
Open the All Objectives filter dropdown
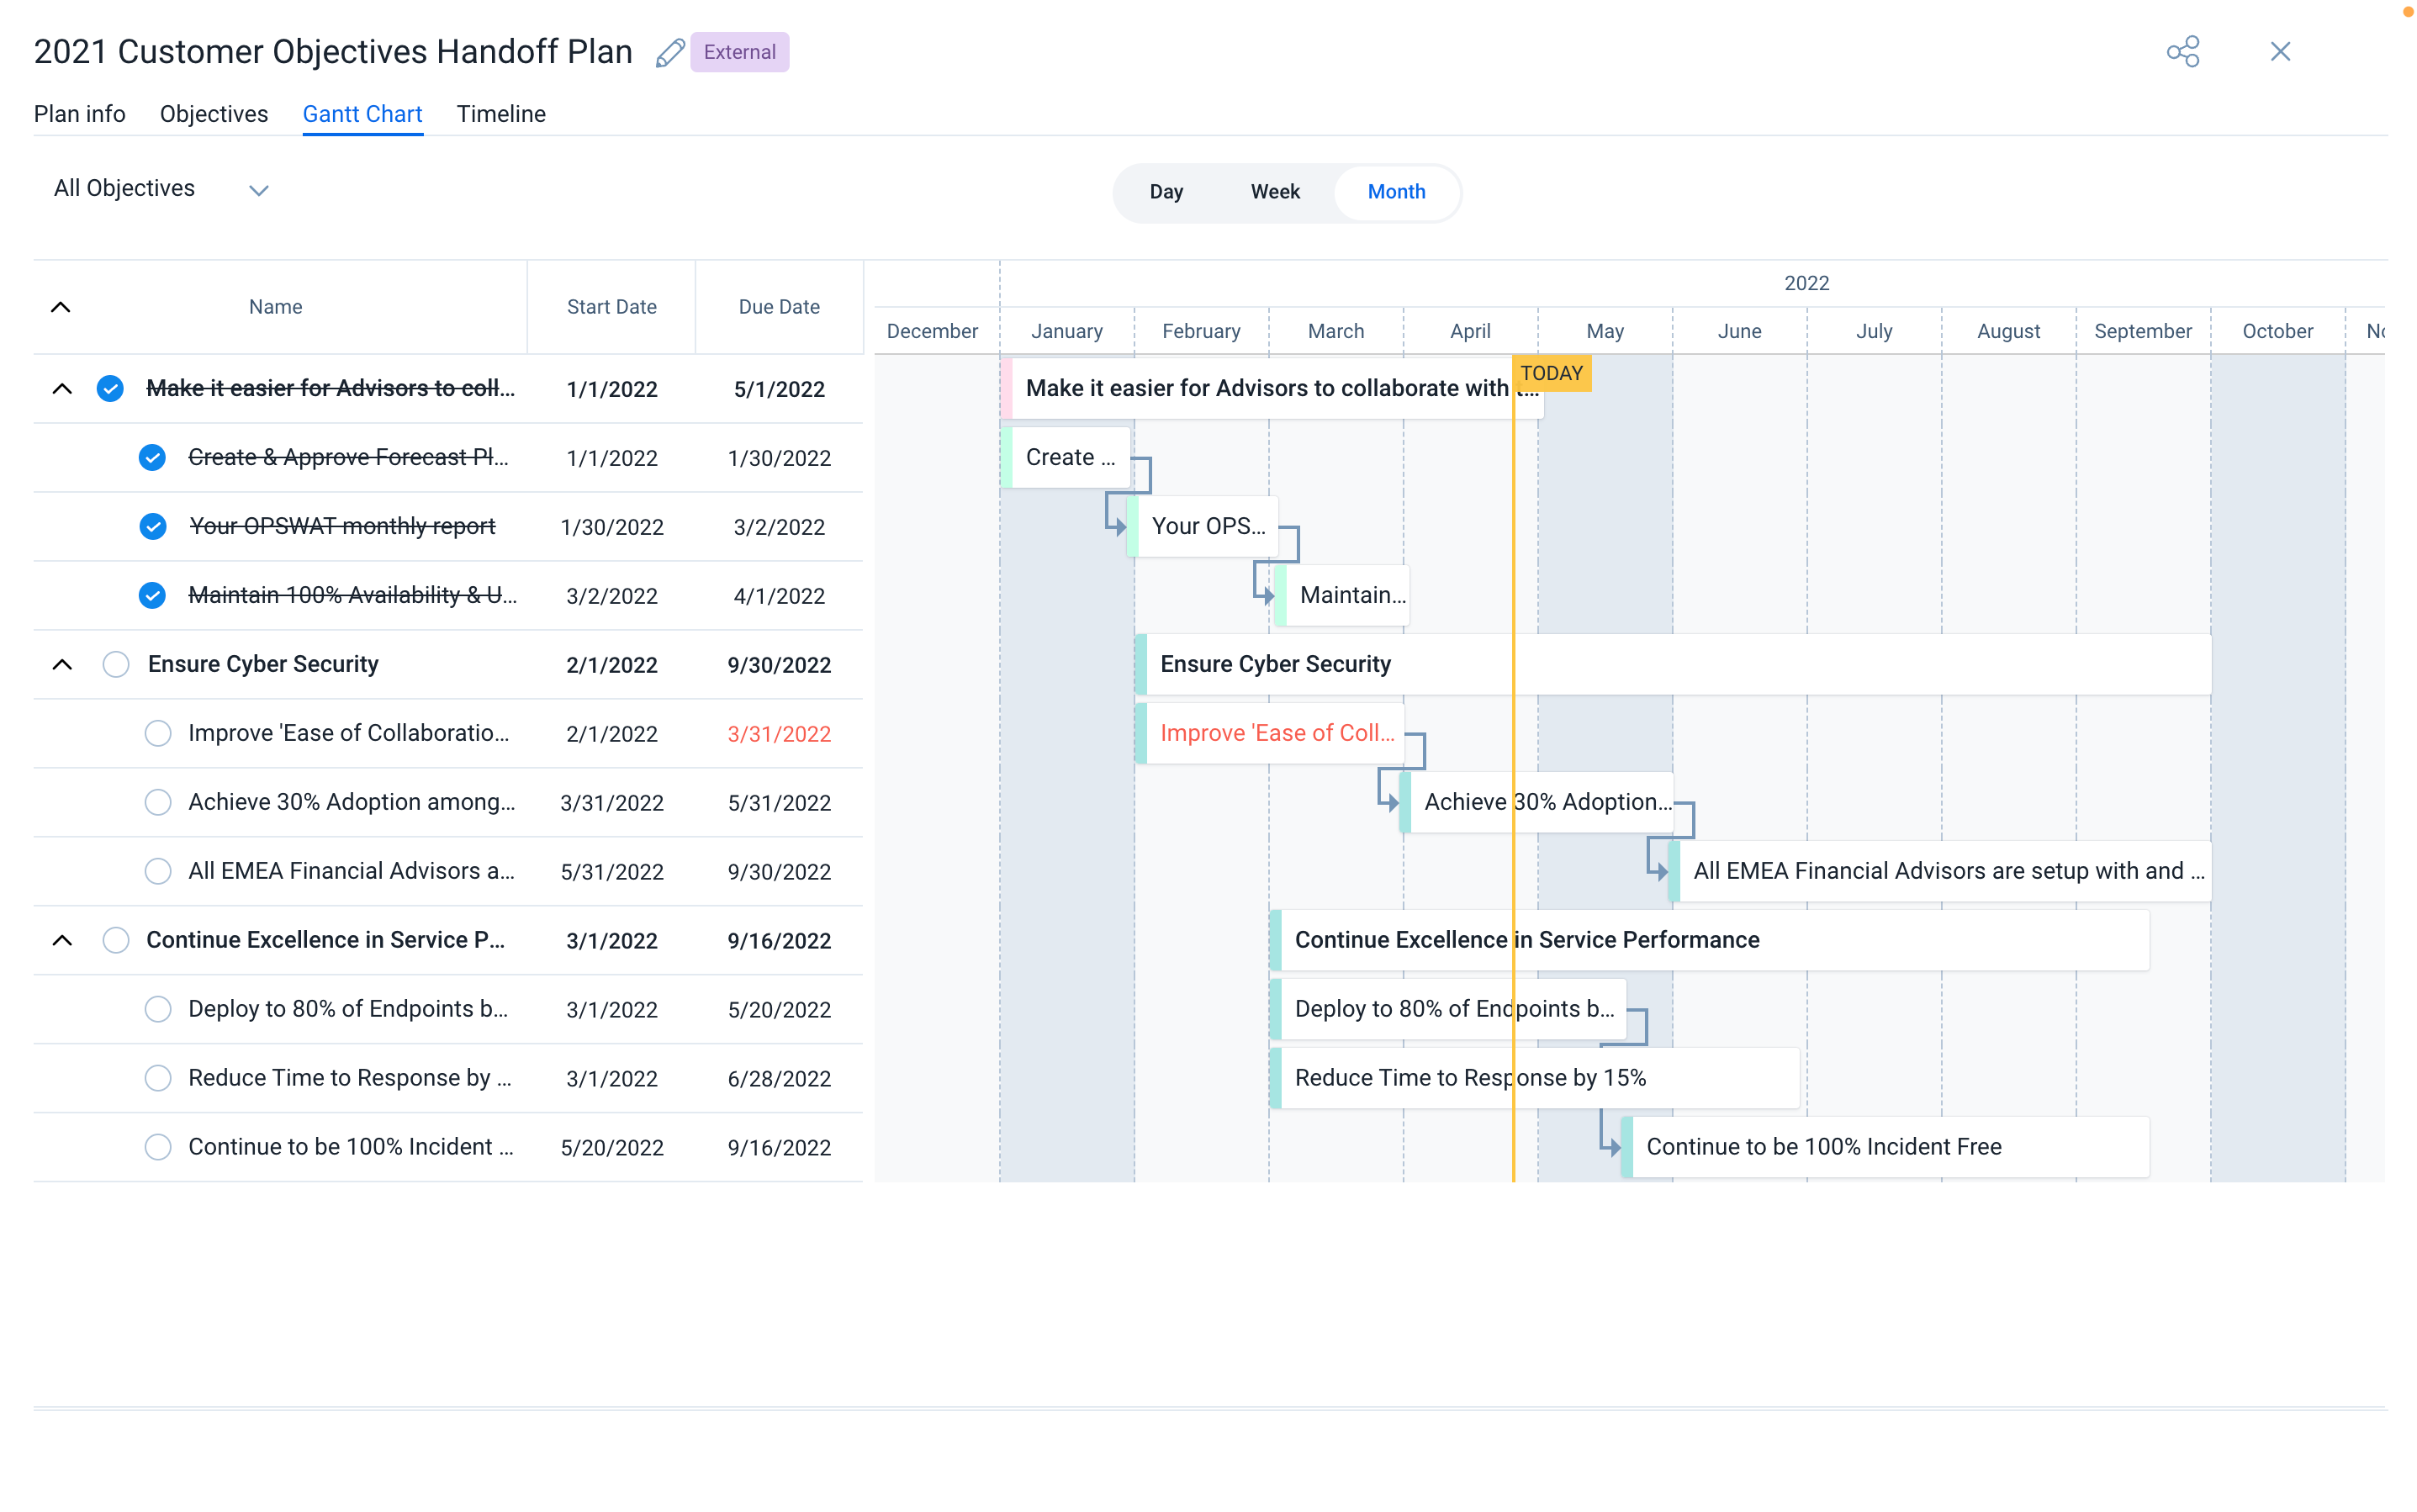point(160,189)
